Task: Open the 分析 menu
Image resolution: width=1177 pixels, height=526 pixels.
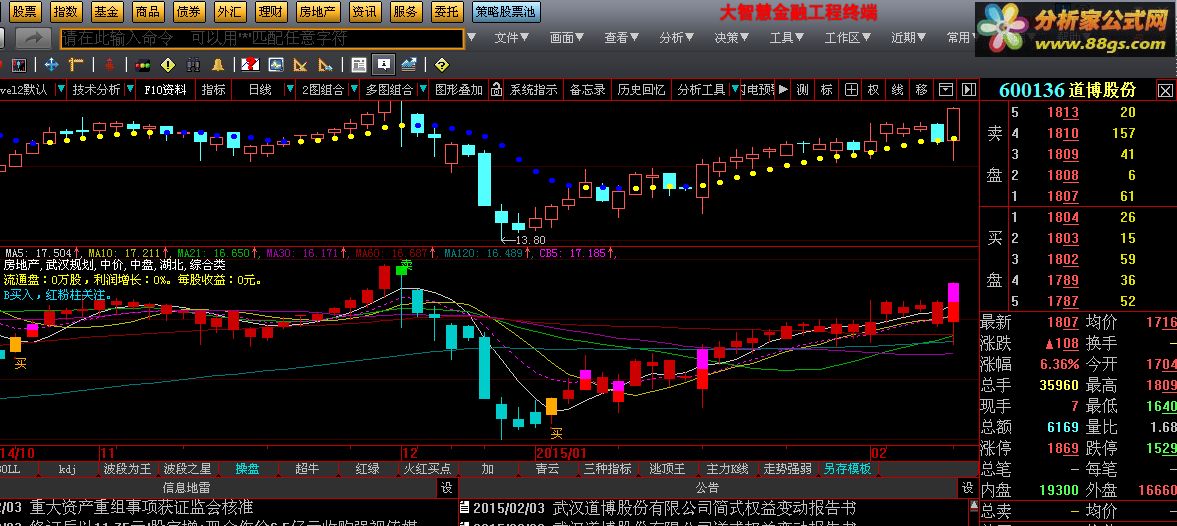Action: coord(676,38)
